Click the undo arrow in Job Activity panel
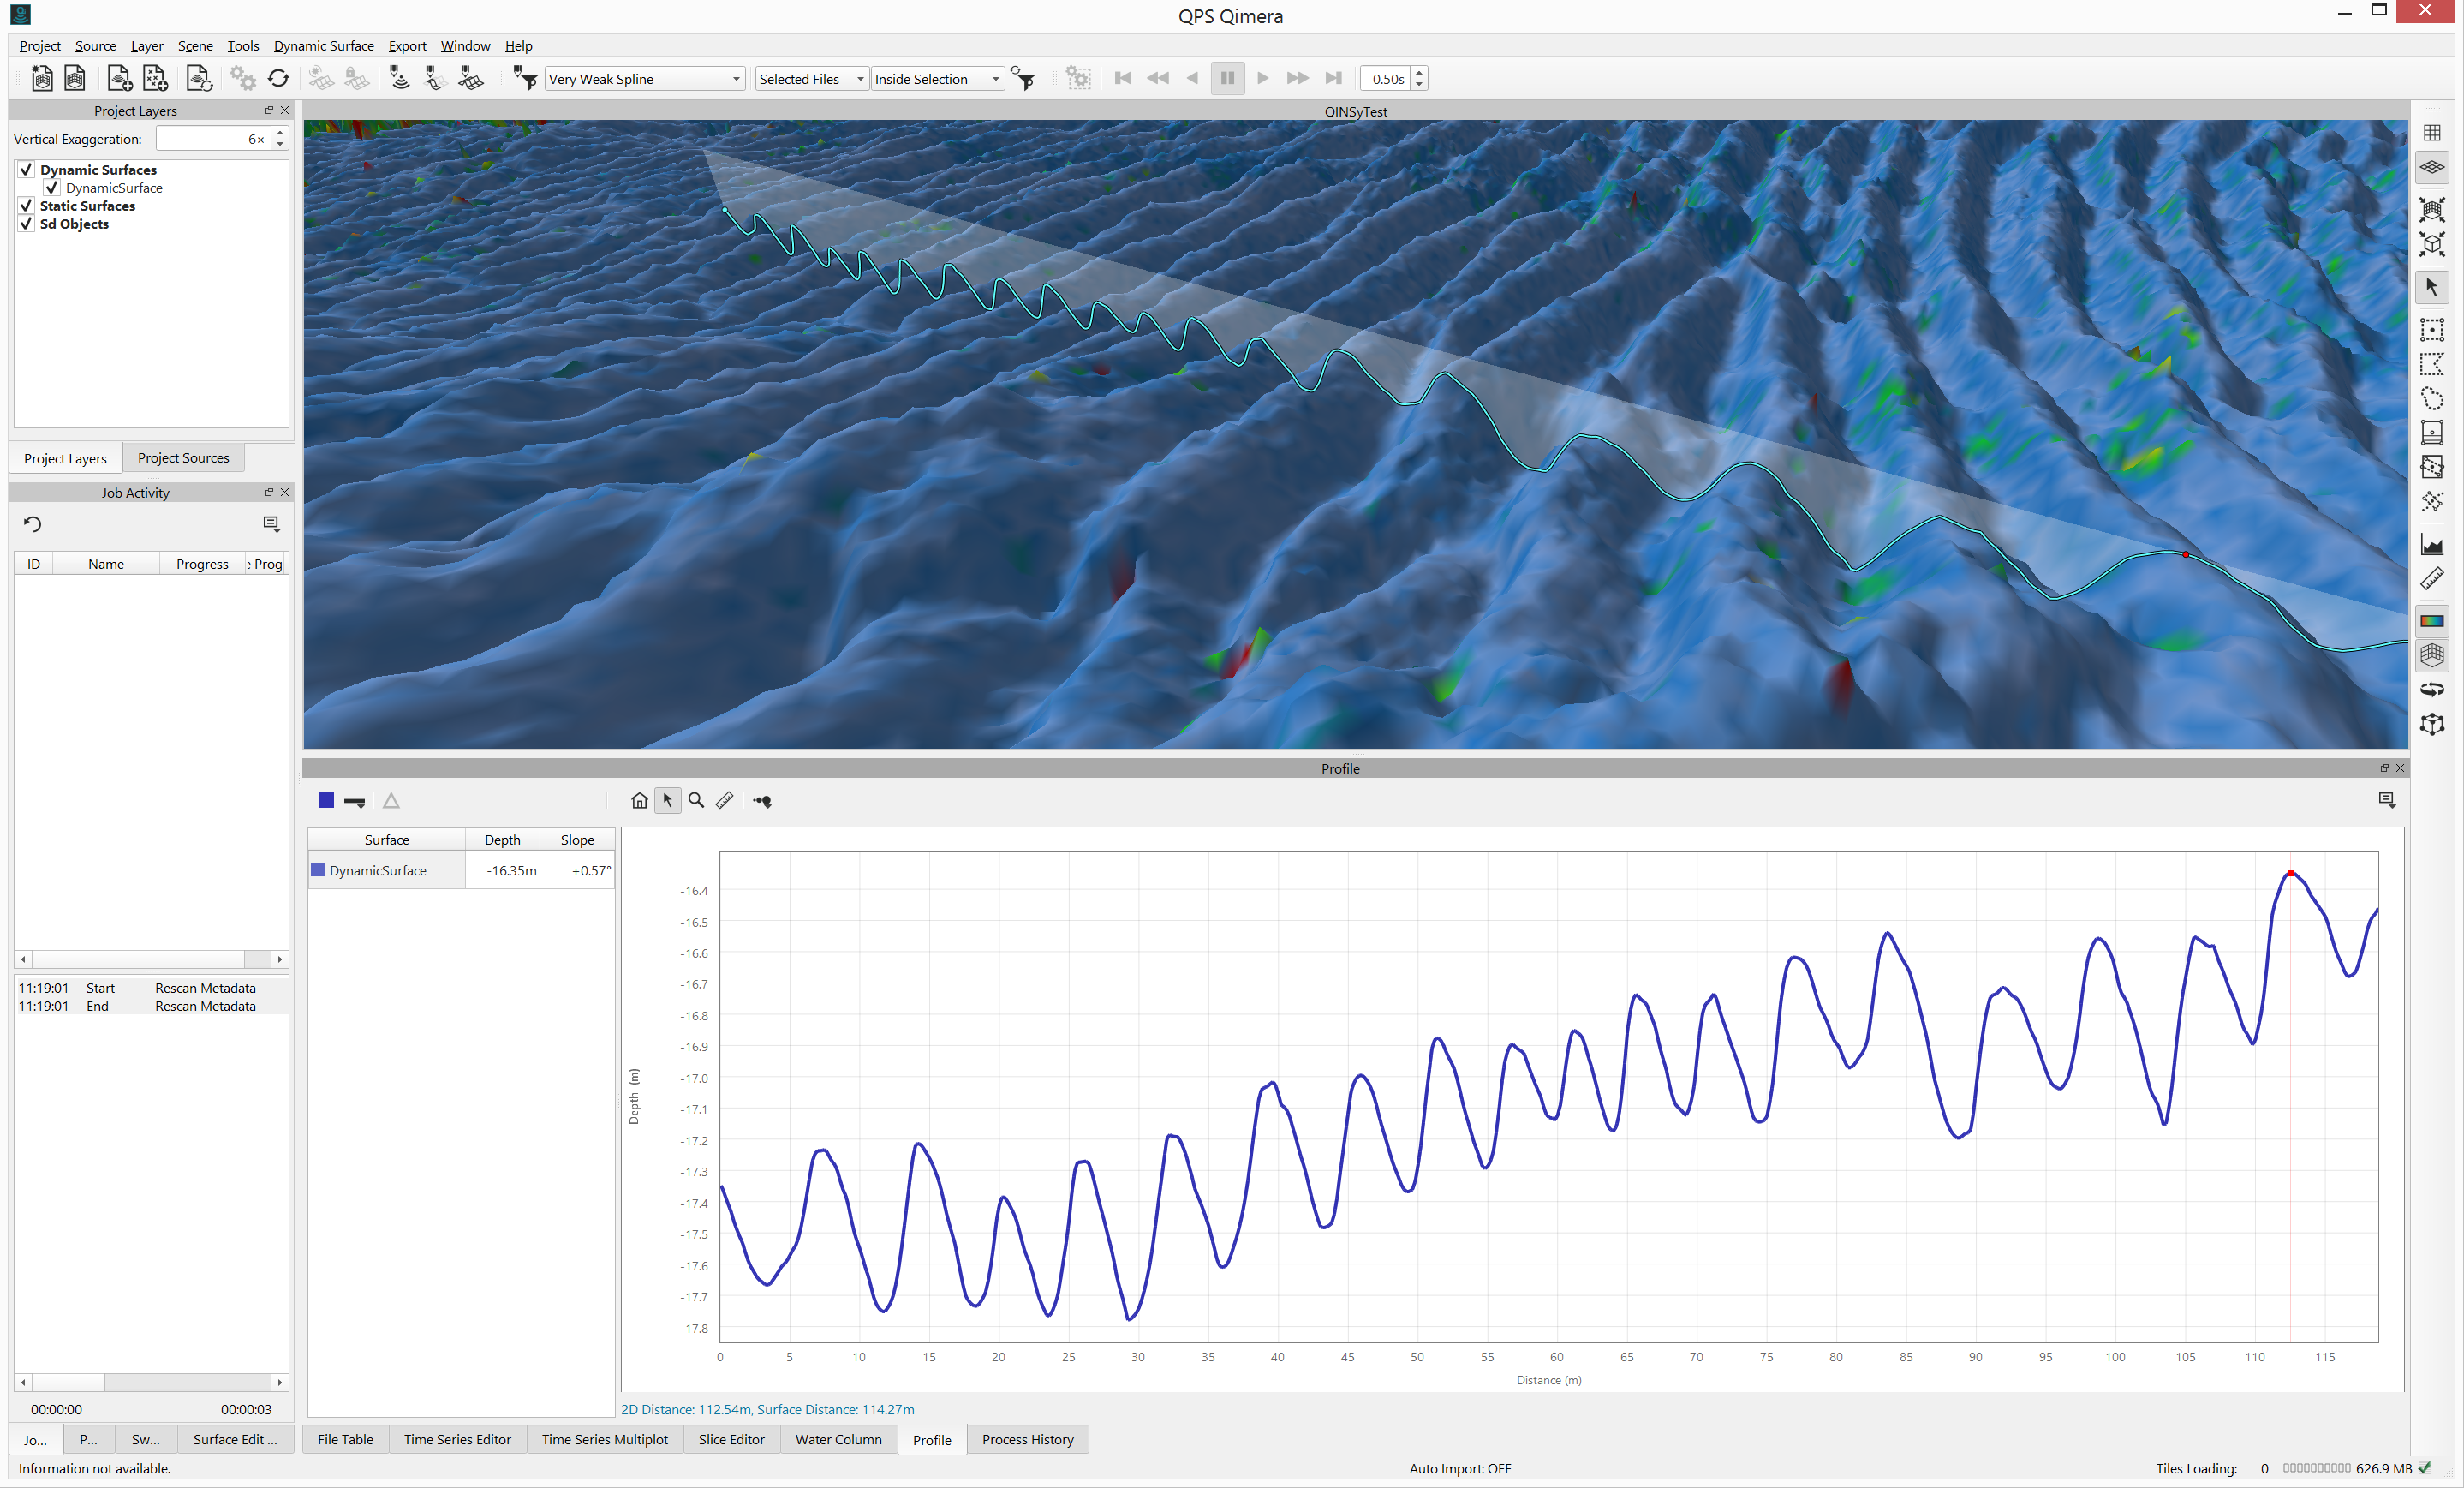The width and height of the screenshot is (2464, 1488). click(x=32, y=524)
